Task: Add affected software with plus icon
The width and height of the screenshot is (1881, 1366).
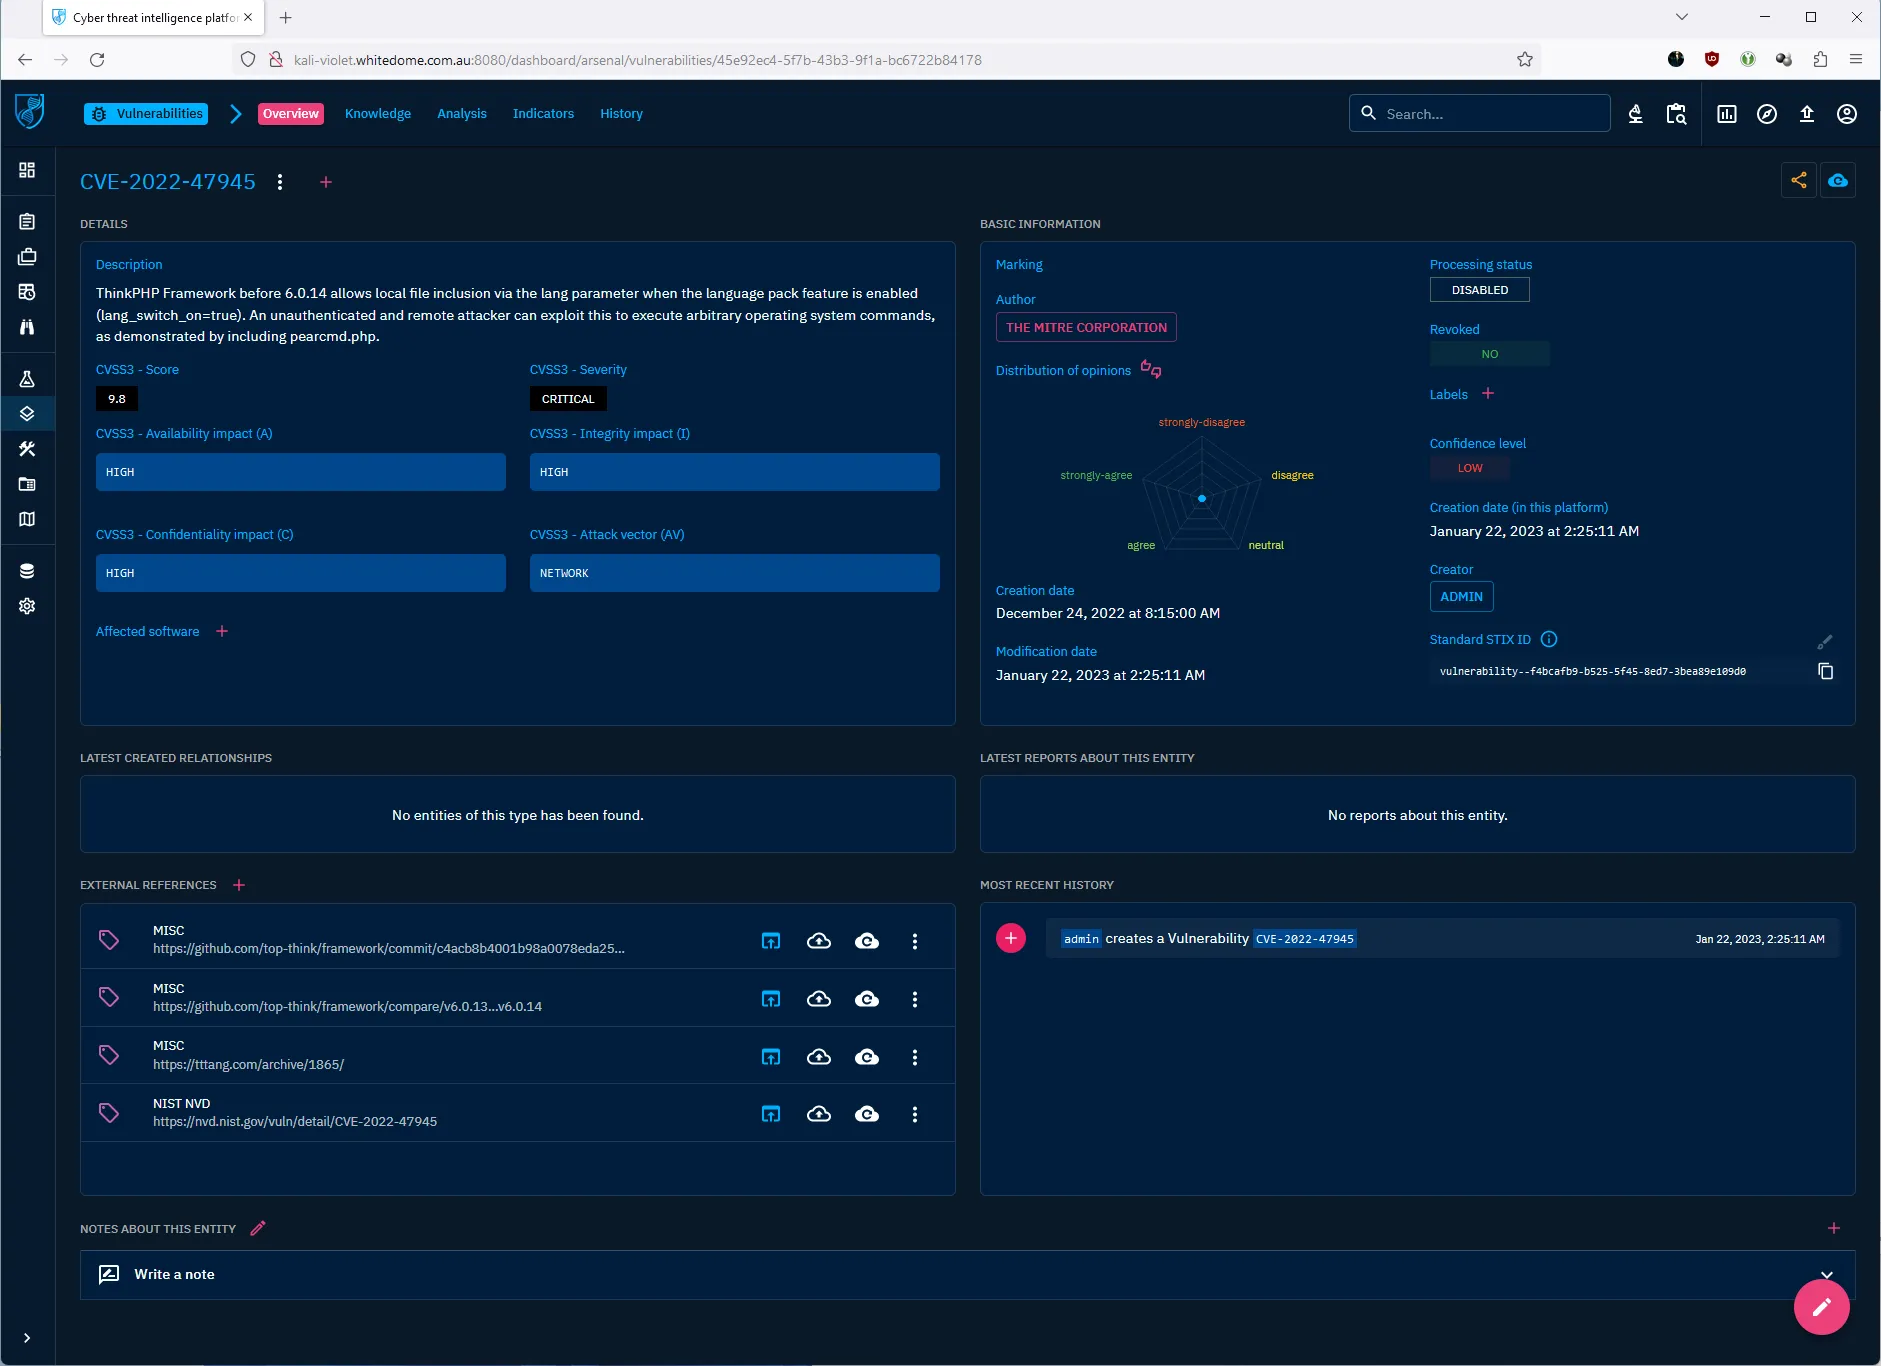Action: (x=222, y=631)
